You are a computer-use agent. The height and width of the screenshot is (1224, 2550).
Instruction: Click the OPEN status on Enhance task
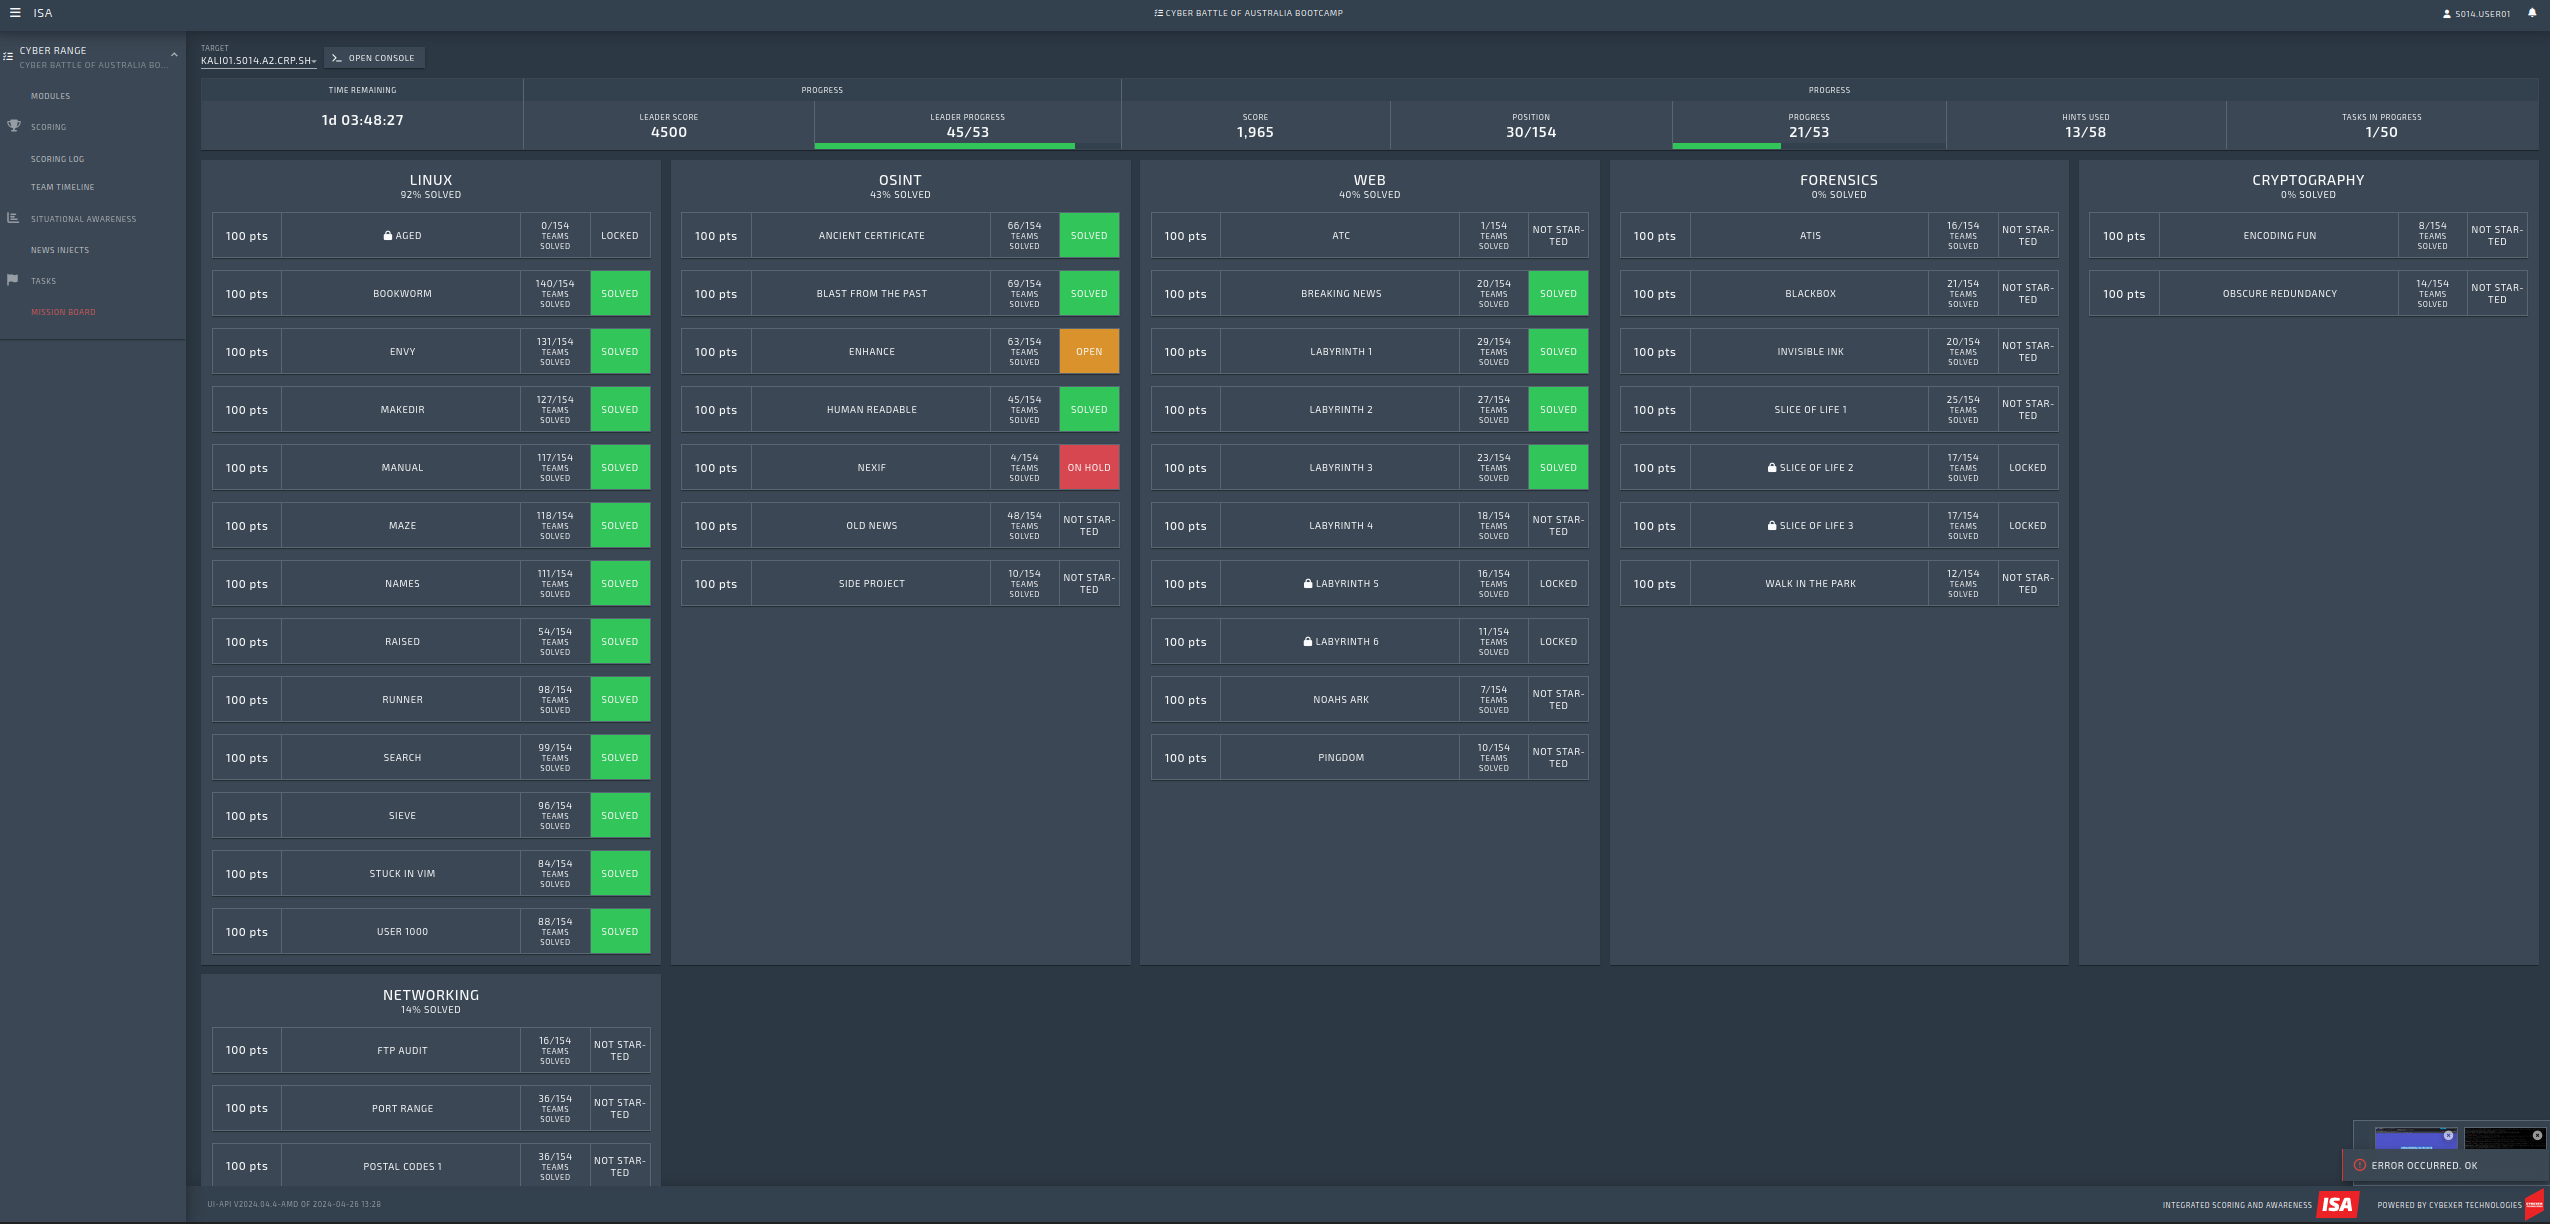(x=1089, y=352)
